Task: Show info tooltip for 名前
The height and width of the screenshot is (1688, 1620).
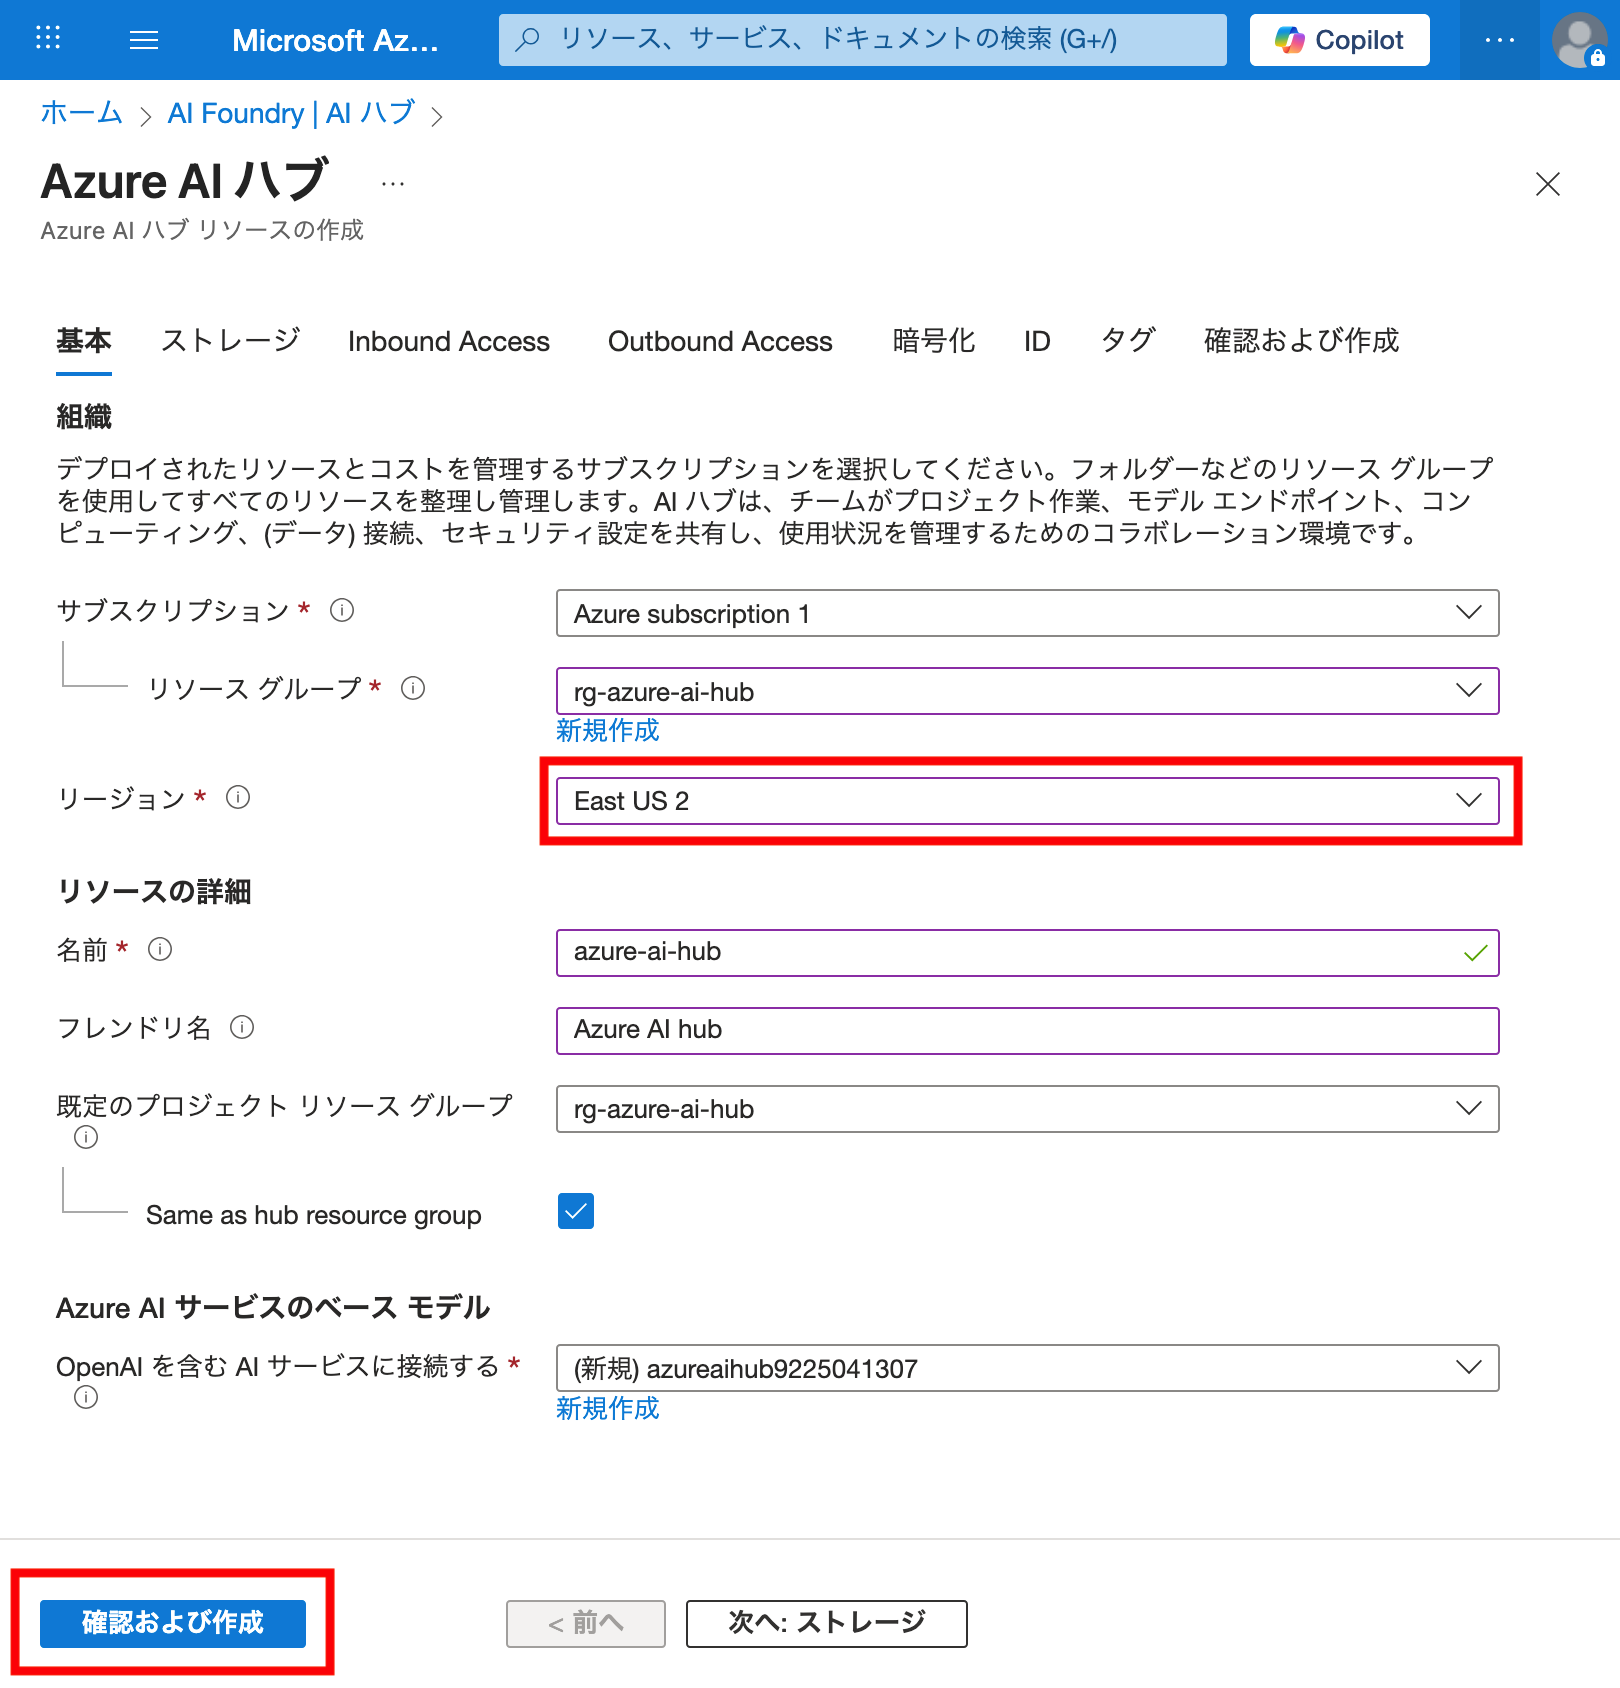Action: coord(160,949)
